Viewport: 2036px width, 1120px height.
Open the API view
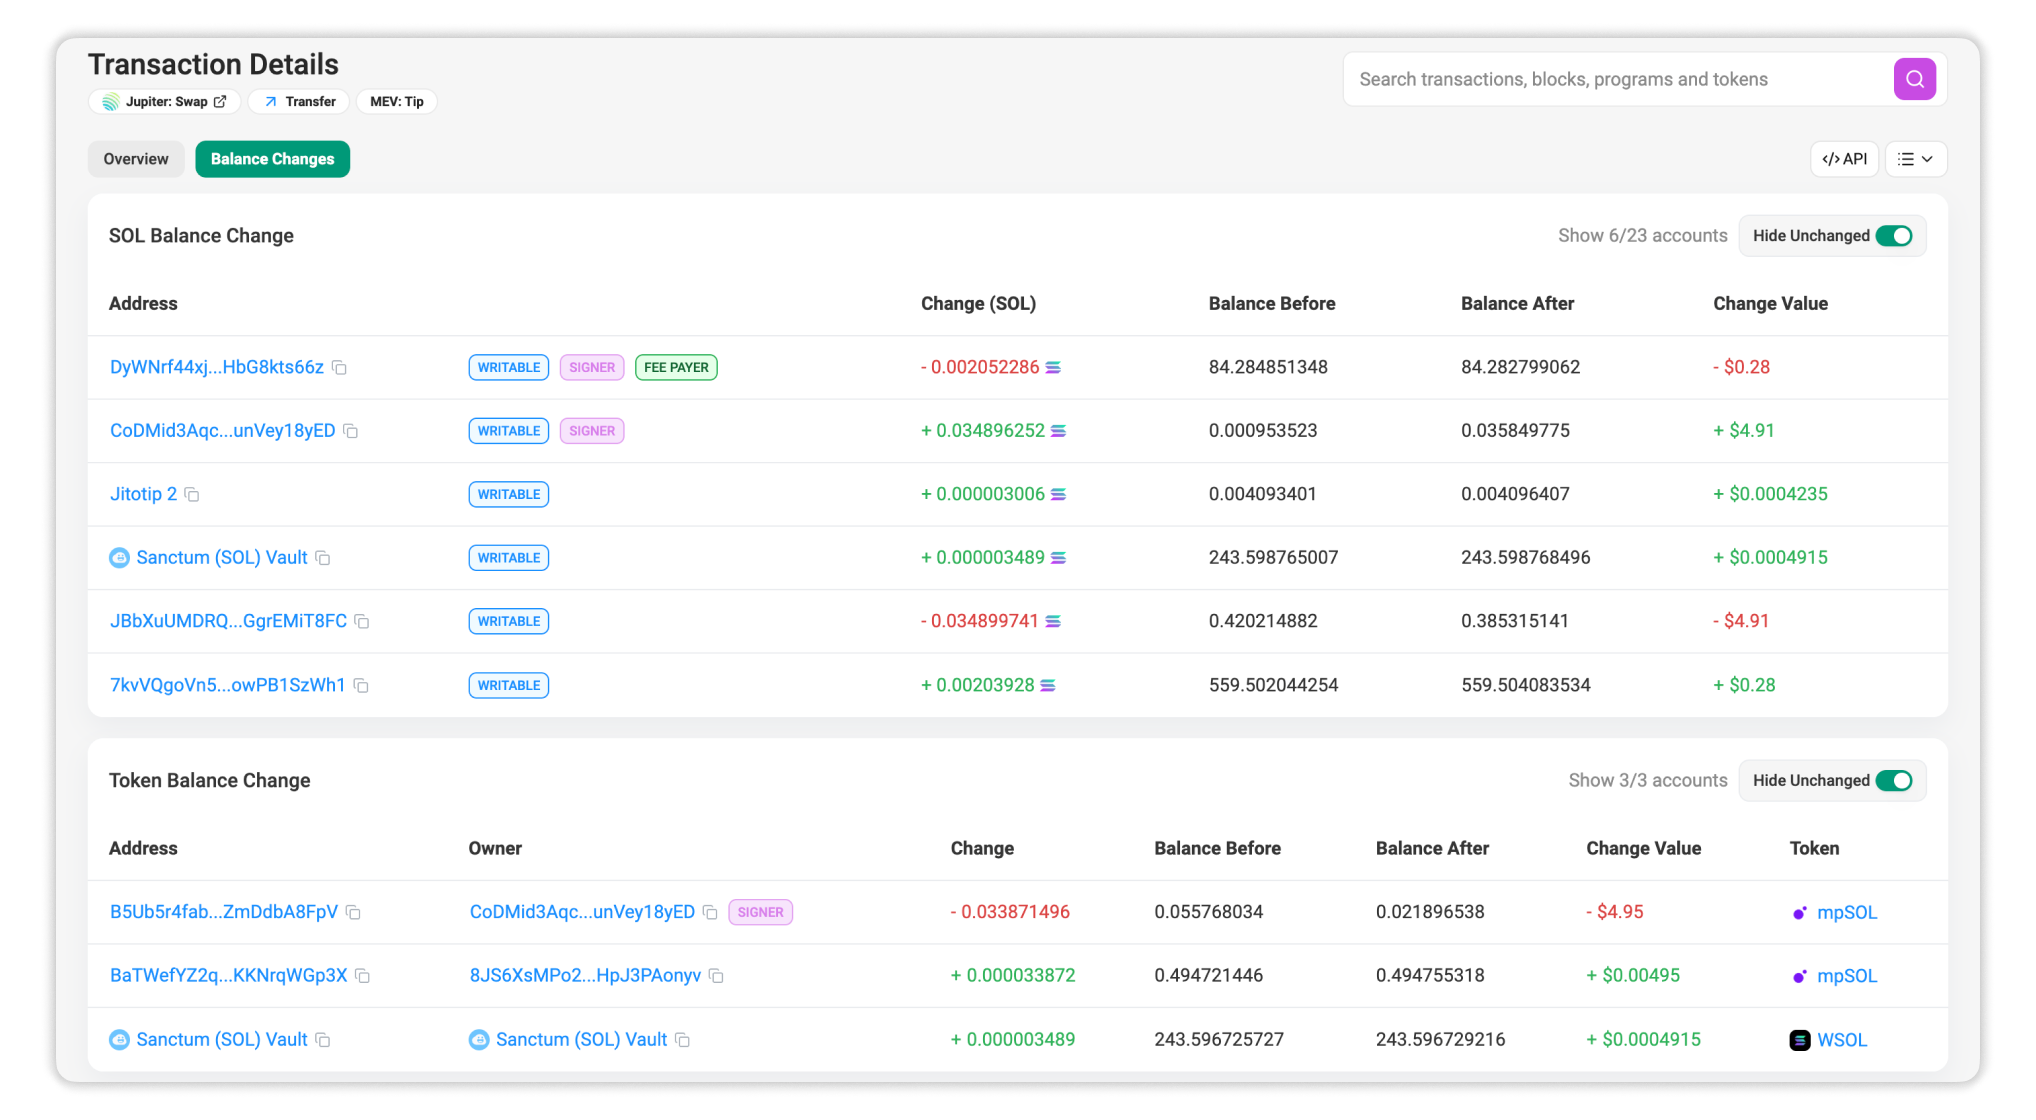(x=1844, y=158)
